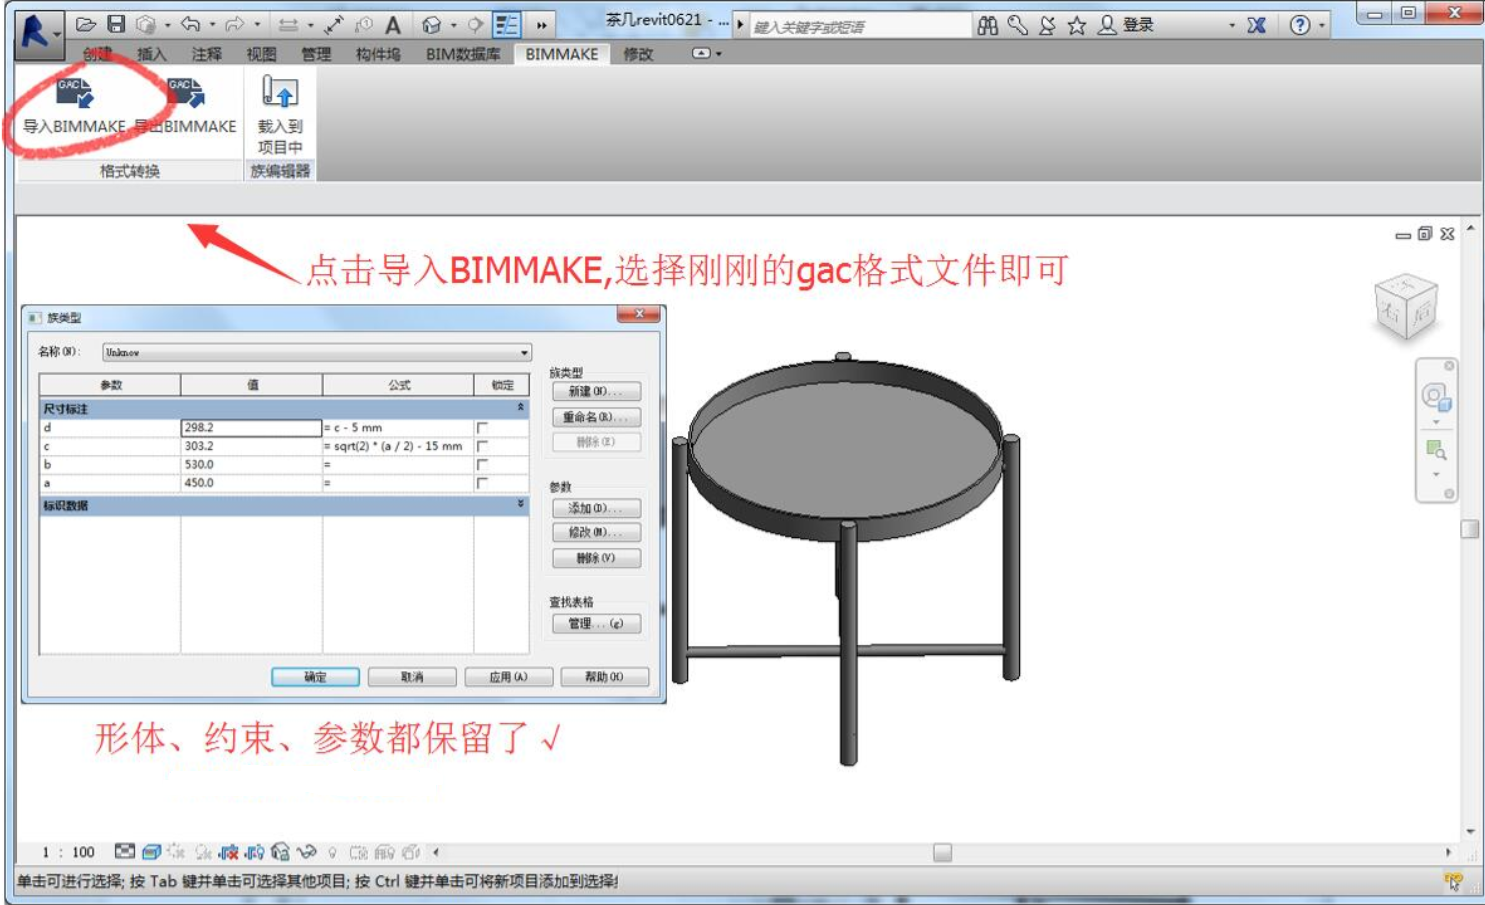Screen dimensions: 1485x905
Task: Click the 确定 button in family types dialog
Action: [315, 677]
